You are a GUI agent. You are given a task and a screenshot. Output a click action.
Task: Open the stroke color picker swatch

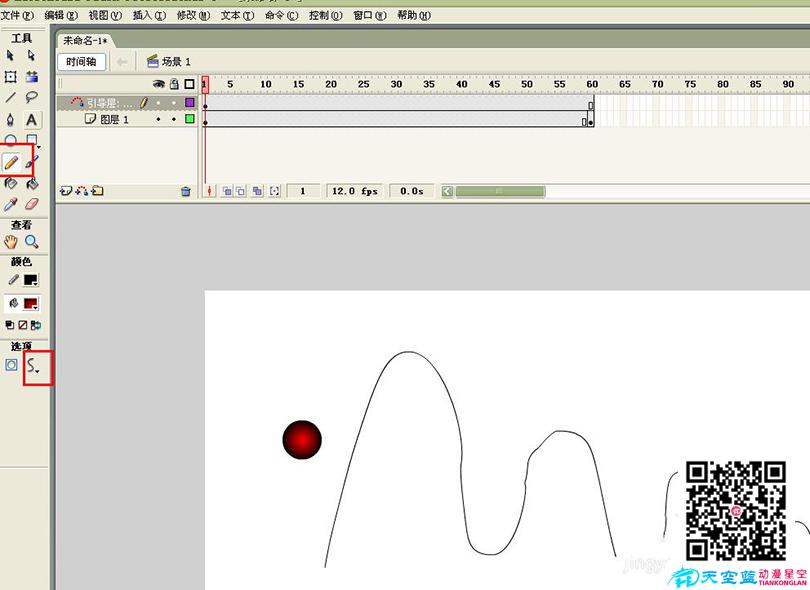(31, 281)
